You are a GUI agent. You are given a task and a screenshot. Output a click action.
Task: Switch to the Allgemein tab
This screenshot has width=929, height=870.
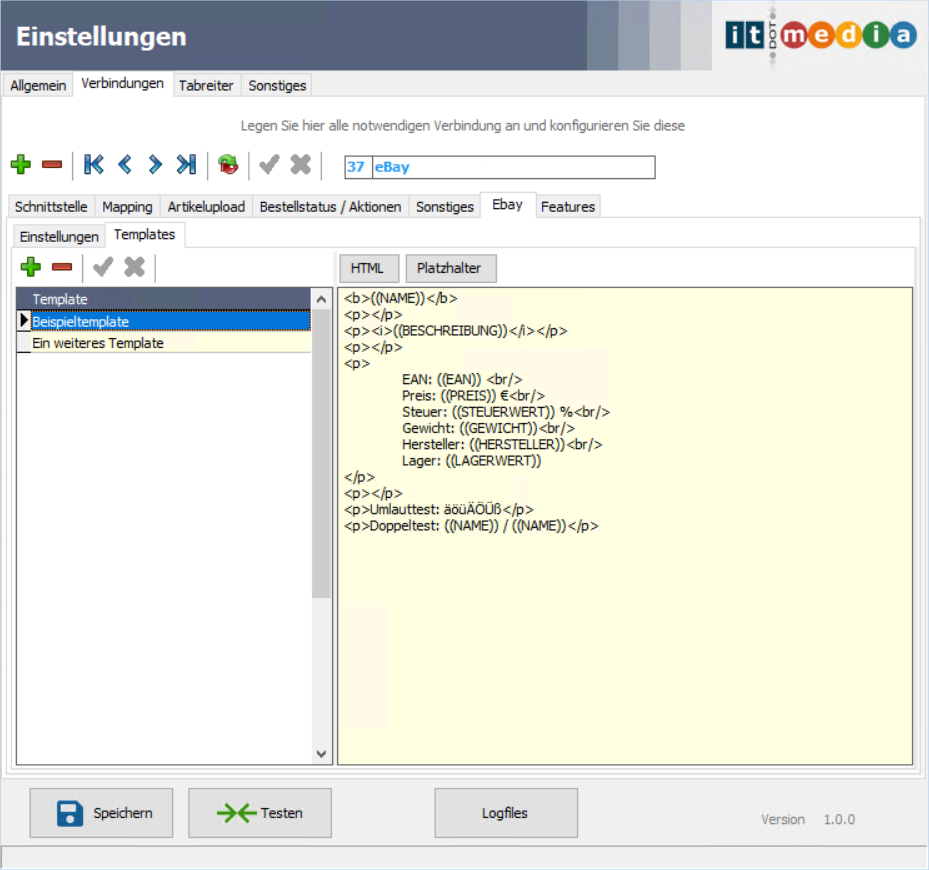[x=38, y=85]
